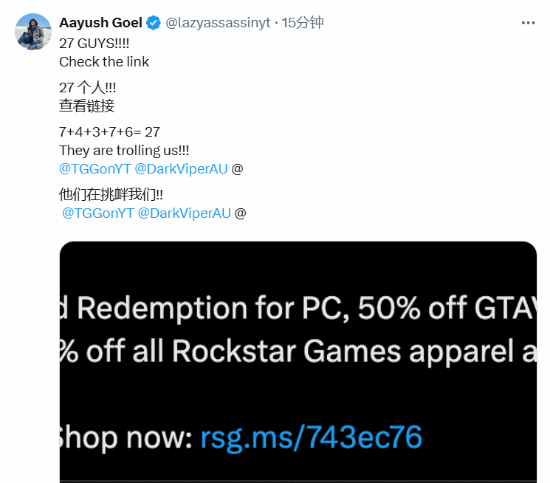The height and width of the screenshot is (483, 550).
Task: Click the 'Check the link' text line
Action: (104, 62)
